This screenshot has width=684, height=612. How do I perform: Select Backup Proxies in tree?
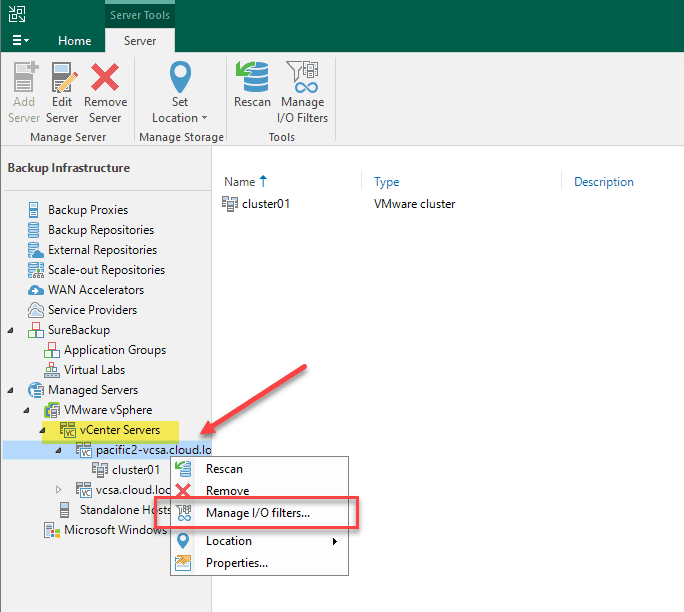coord(87,210)
